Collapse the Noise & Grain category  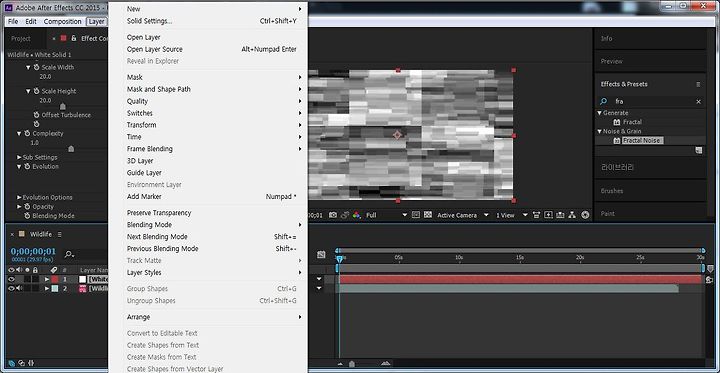tap(600, 131)
